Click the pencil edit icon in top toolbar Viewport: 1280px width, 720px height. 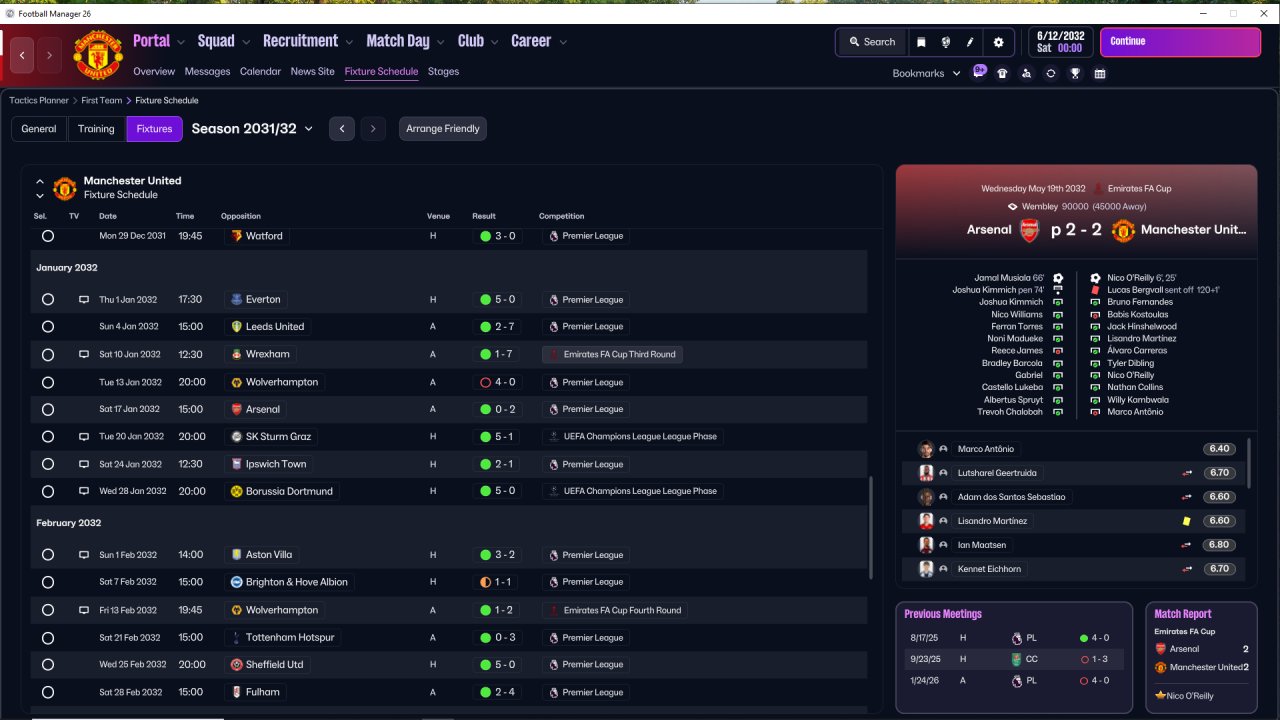click(970, 42)
